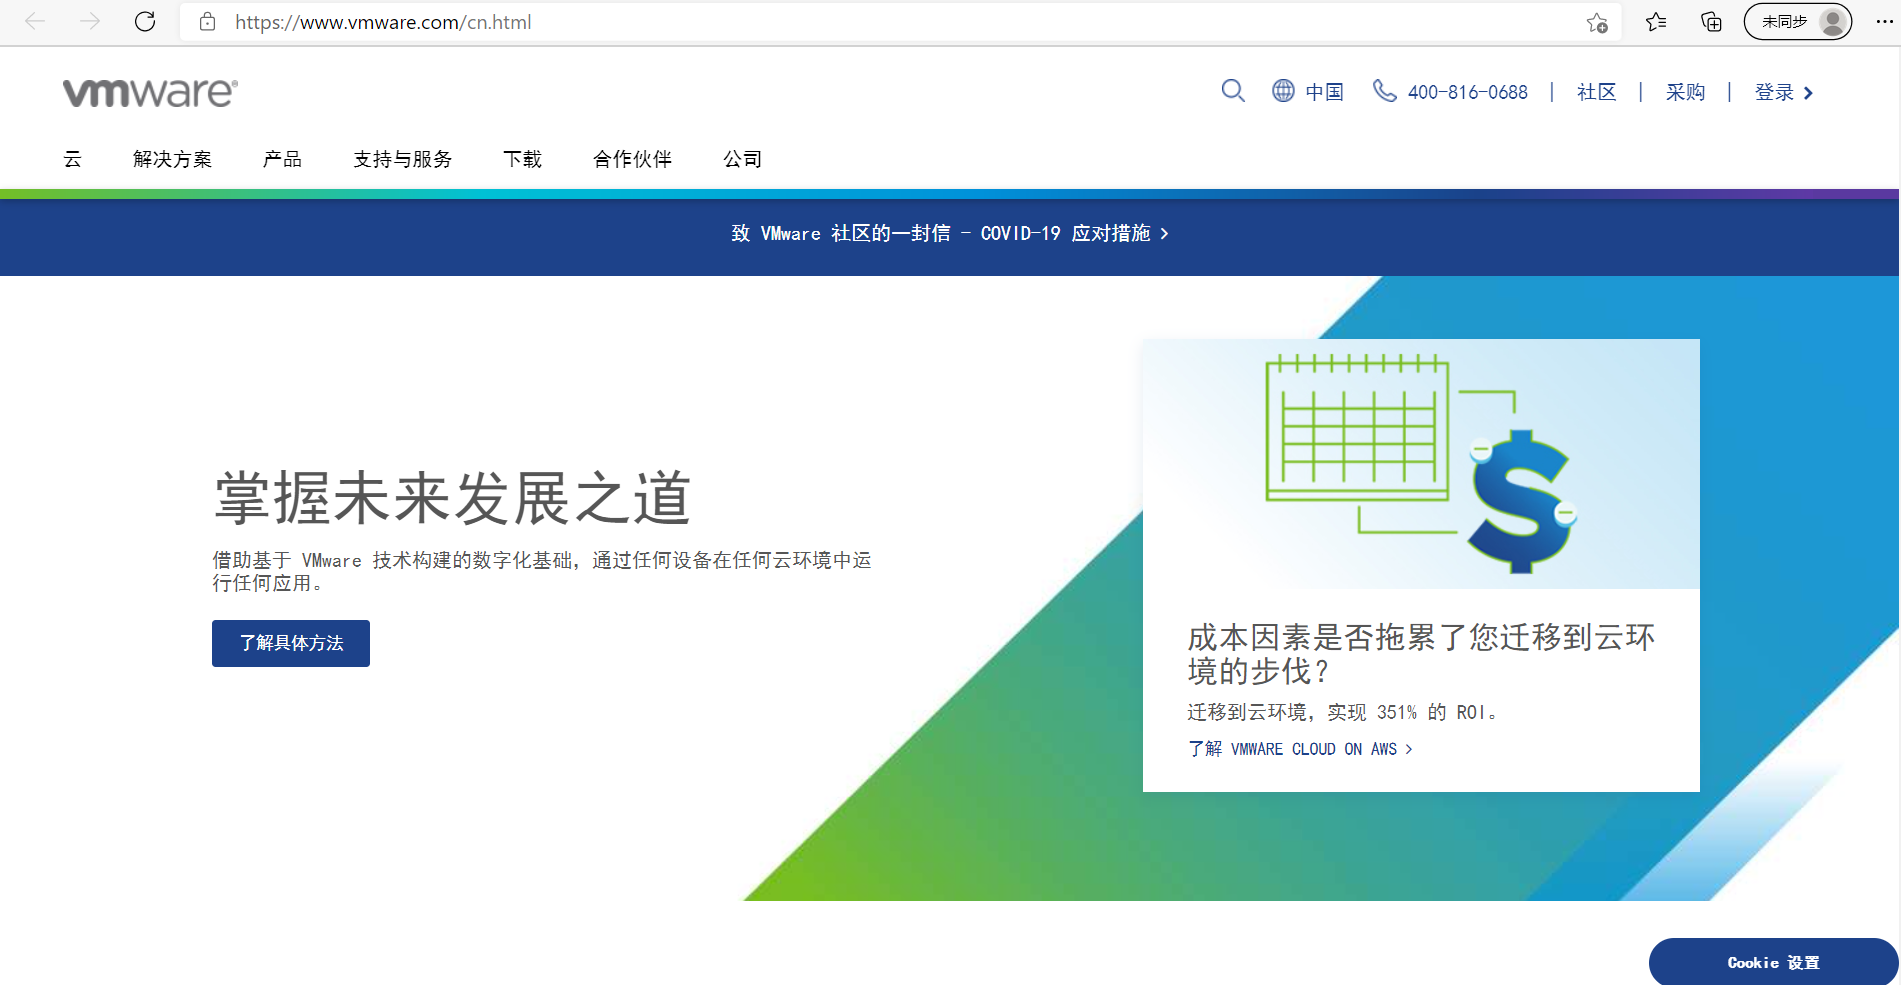Add page to favorites via the star
This screenshot has width=1901, height=985.
(1597, 21)
